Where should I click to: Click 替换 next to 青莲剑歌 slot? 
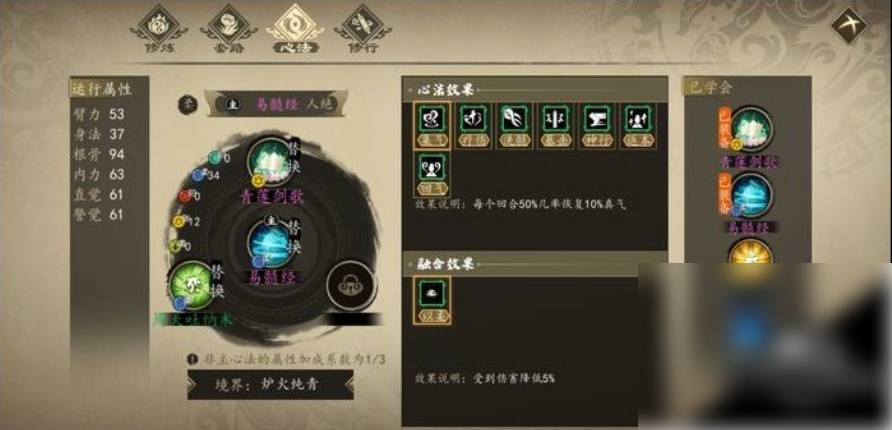coord(295,156)
